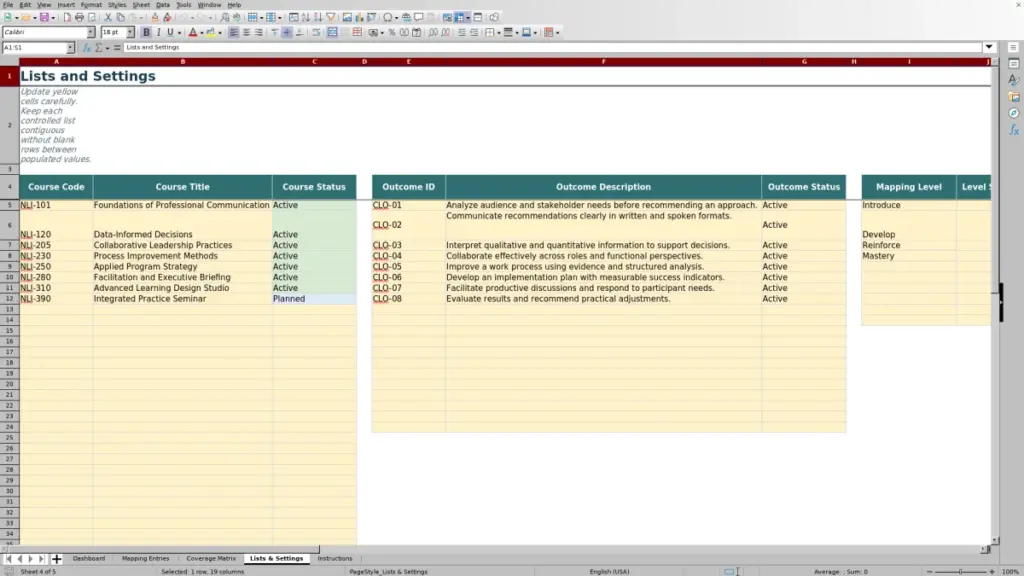
Task: Click the Course Title column header cell
Action: [183, 187]
